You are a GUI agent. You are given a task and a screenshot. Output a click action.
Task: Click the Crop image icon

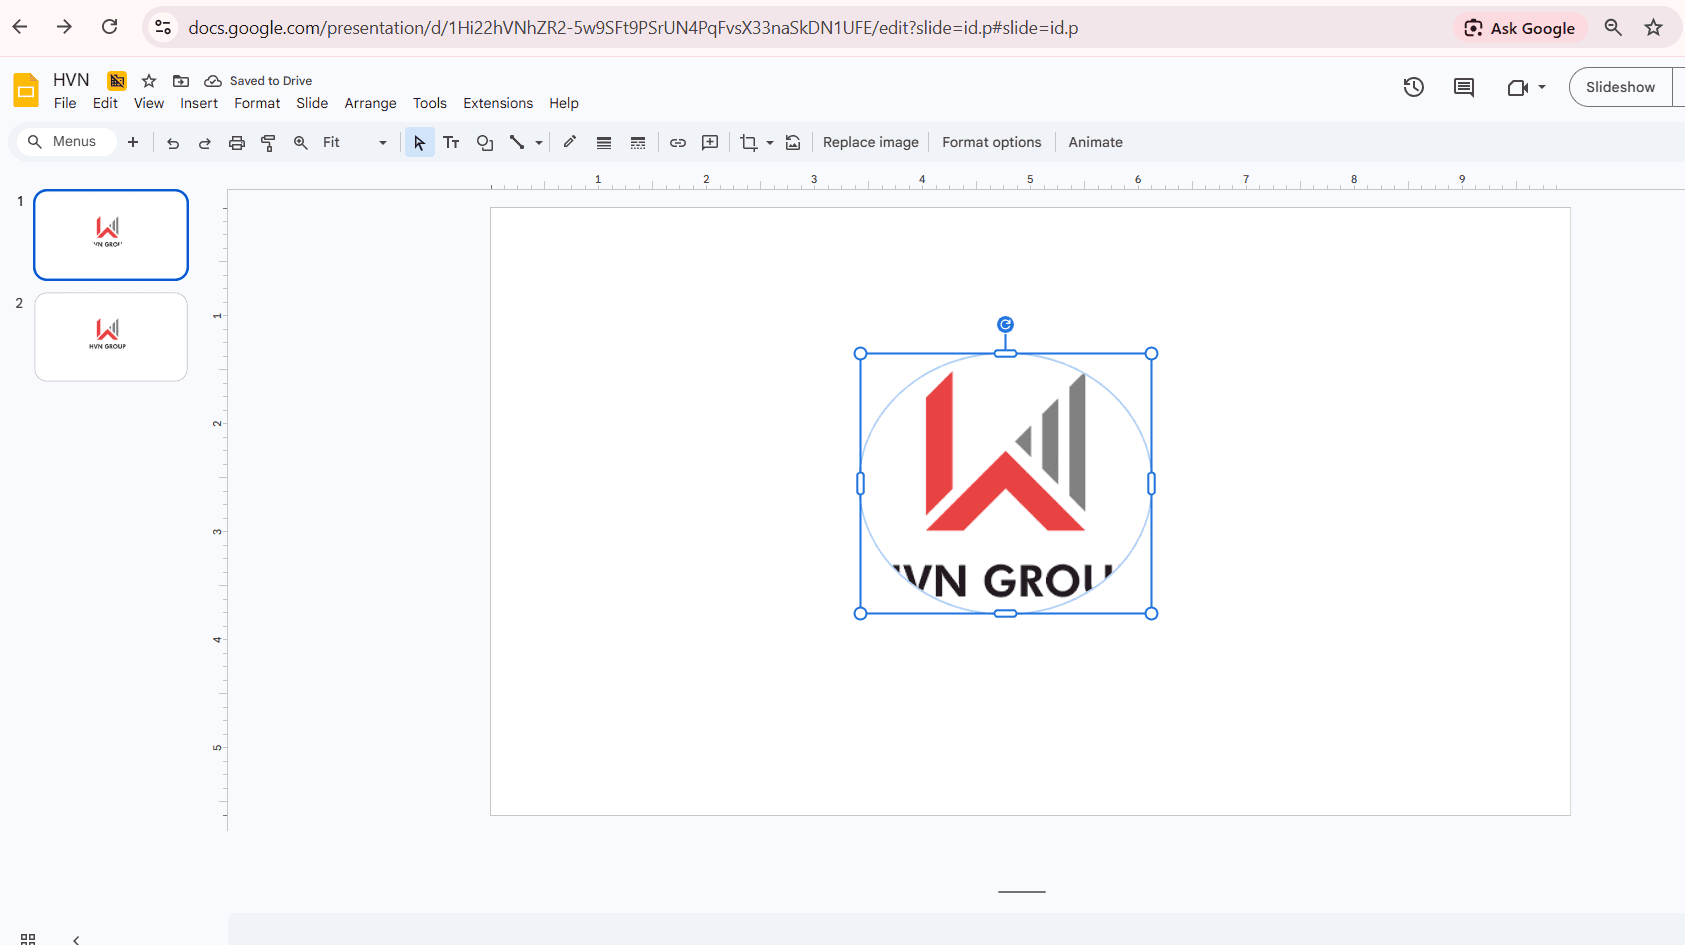(748, 143)
